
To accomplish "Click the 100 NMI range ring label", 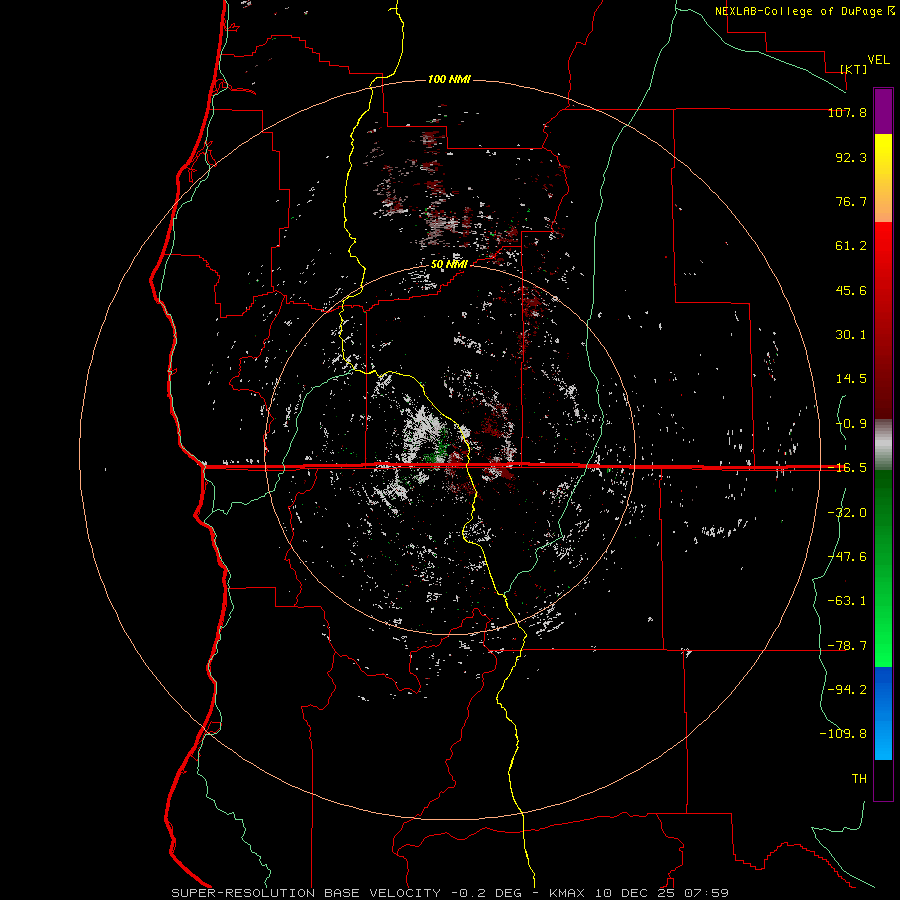I will pyautogui.click(x=449, y=79).
